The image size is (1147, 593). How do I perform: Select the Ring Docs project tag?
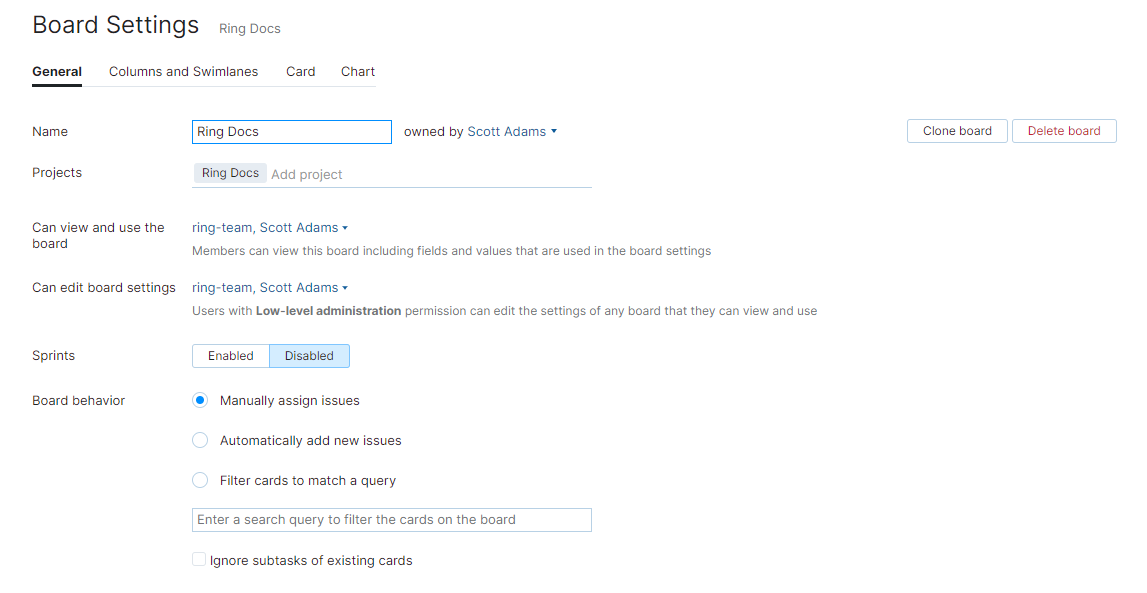coord(230,172)
